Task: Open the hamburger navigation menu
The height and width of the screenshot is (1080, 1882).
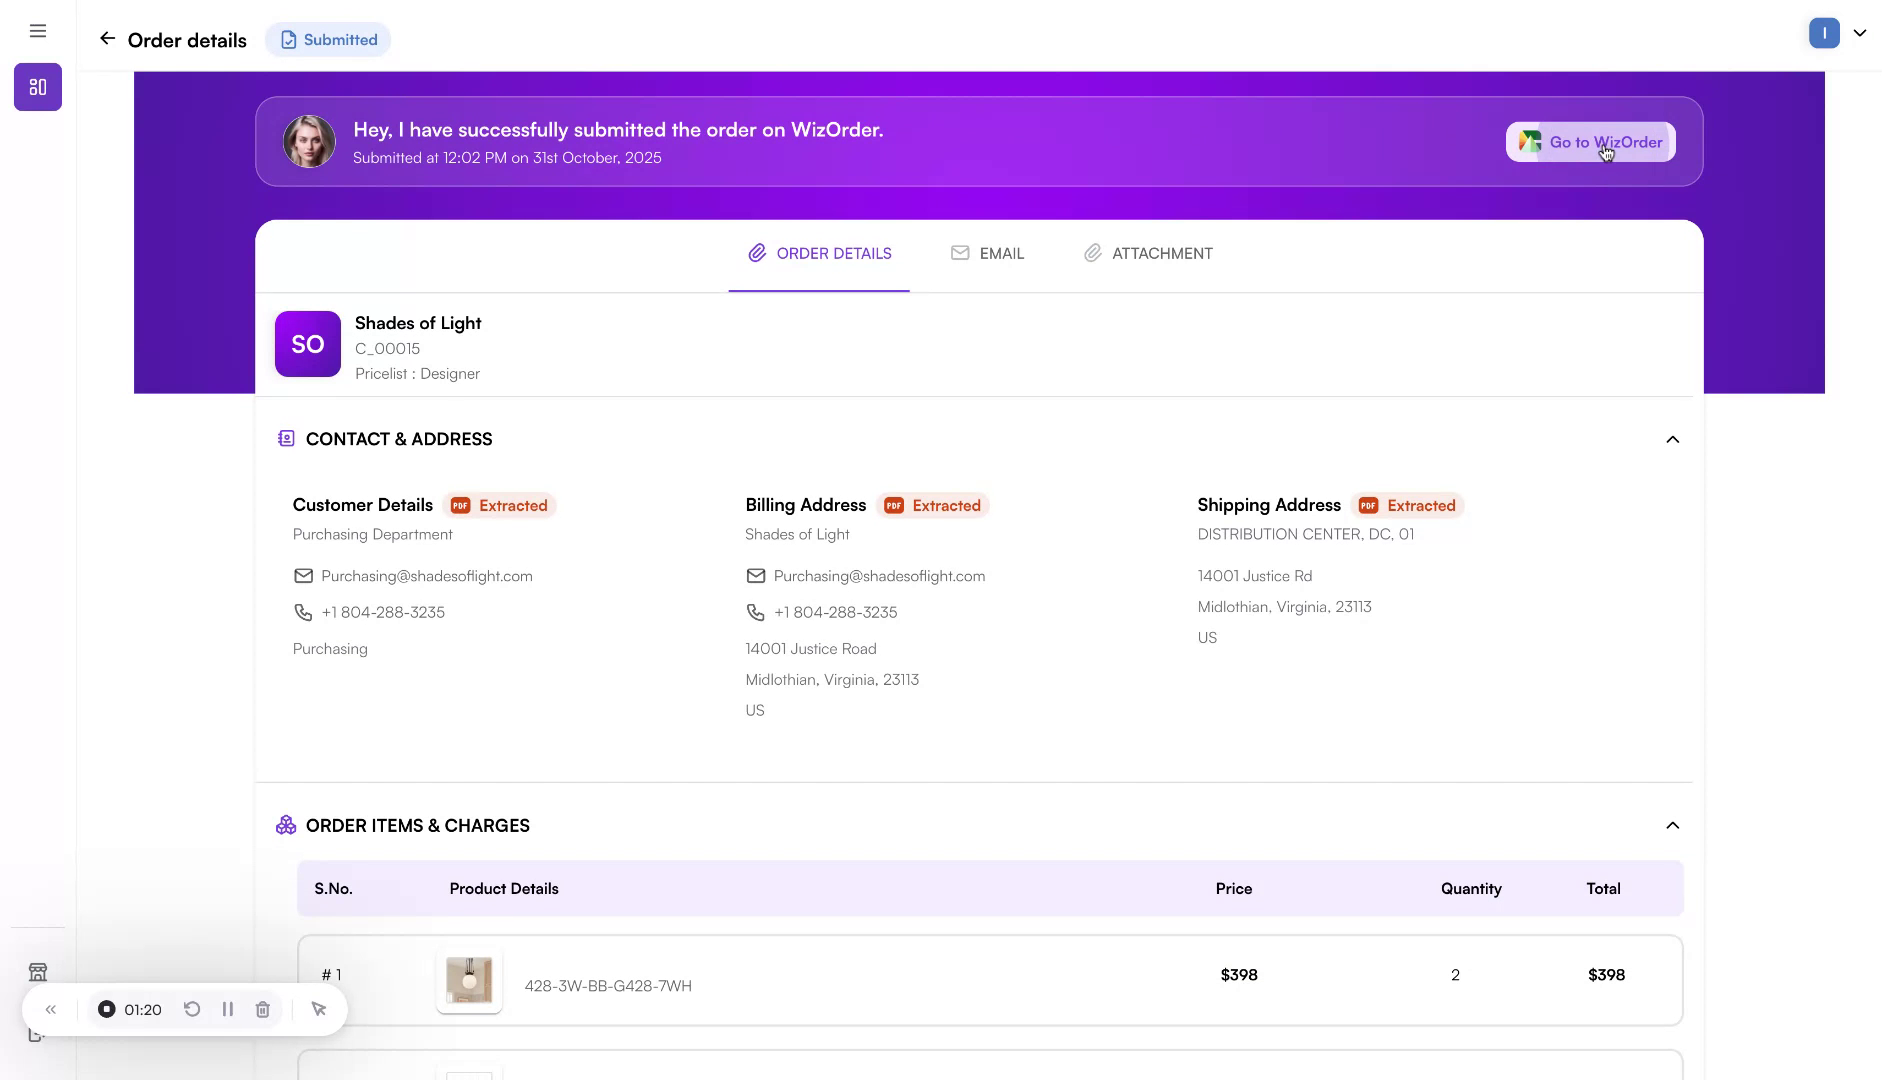Action: tap(37, 31)
